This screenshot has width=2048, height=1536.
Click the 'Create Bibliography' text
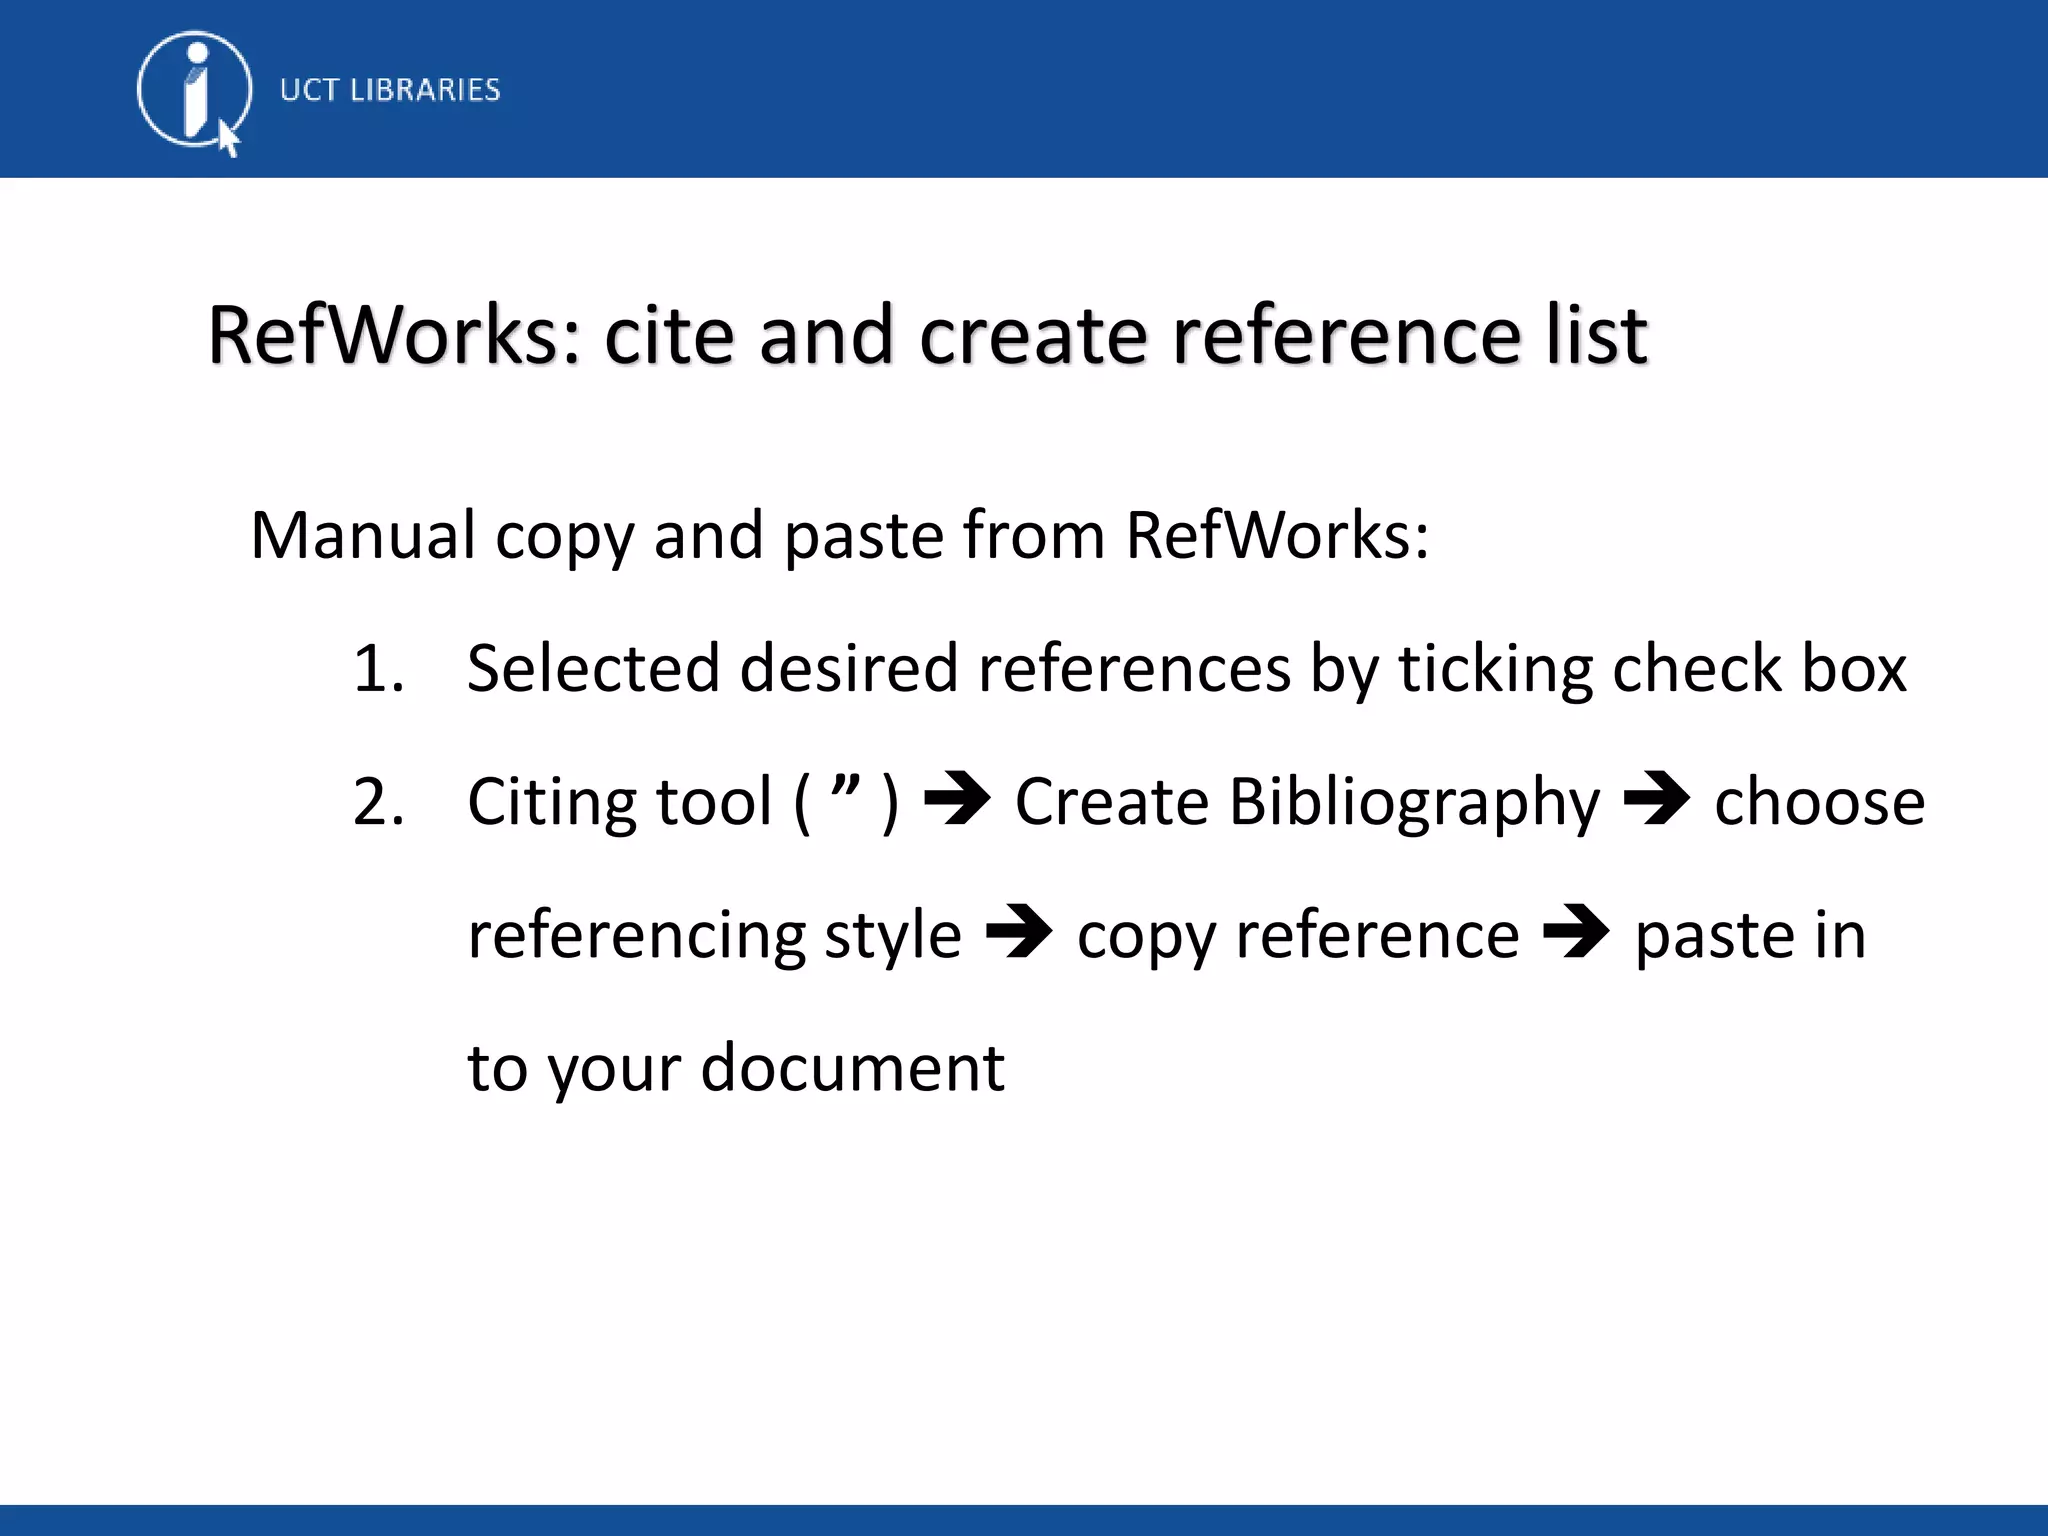pyautogui.click(x=1307, y=804)
